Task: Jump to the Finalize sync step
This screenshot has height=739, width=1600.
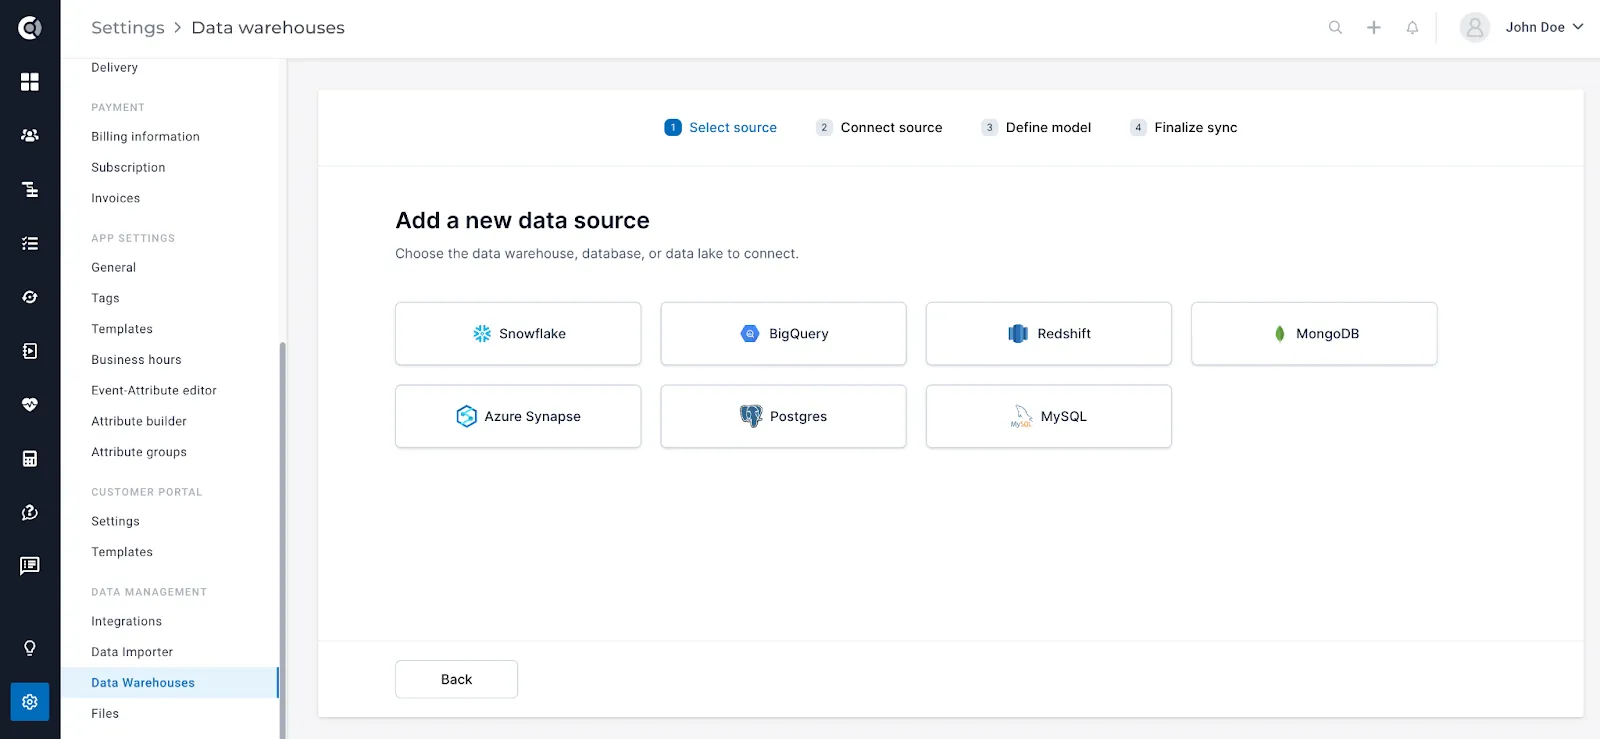Action: pos(1183,127)
